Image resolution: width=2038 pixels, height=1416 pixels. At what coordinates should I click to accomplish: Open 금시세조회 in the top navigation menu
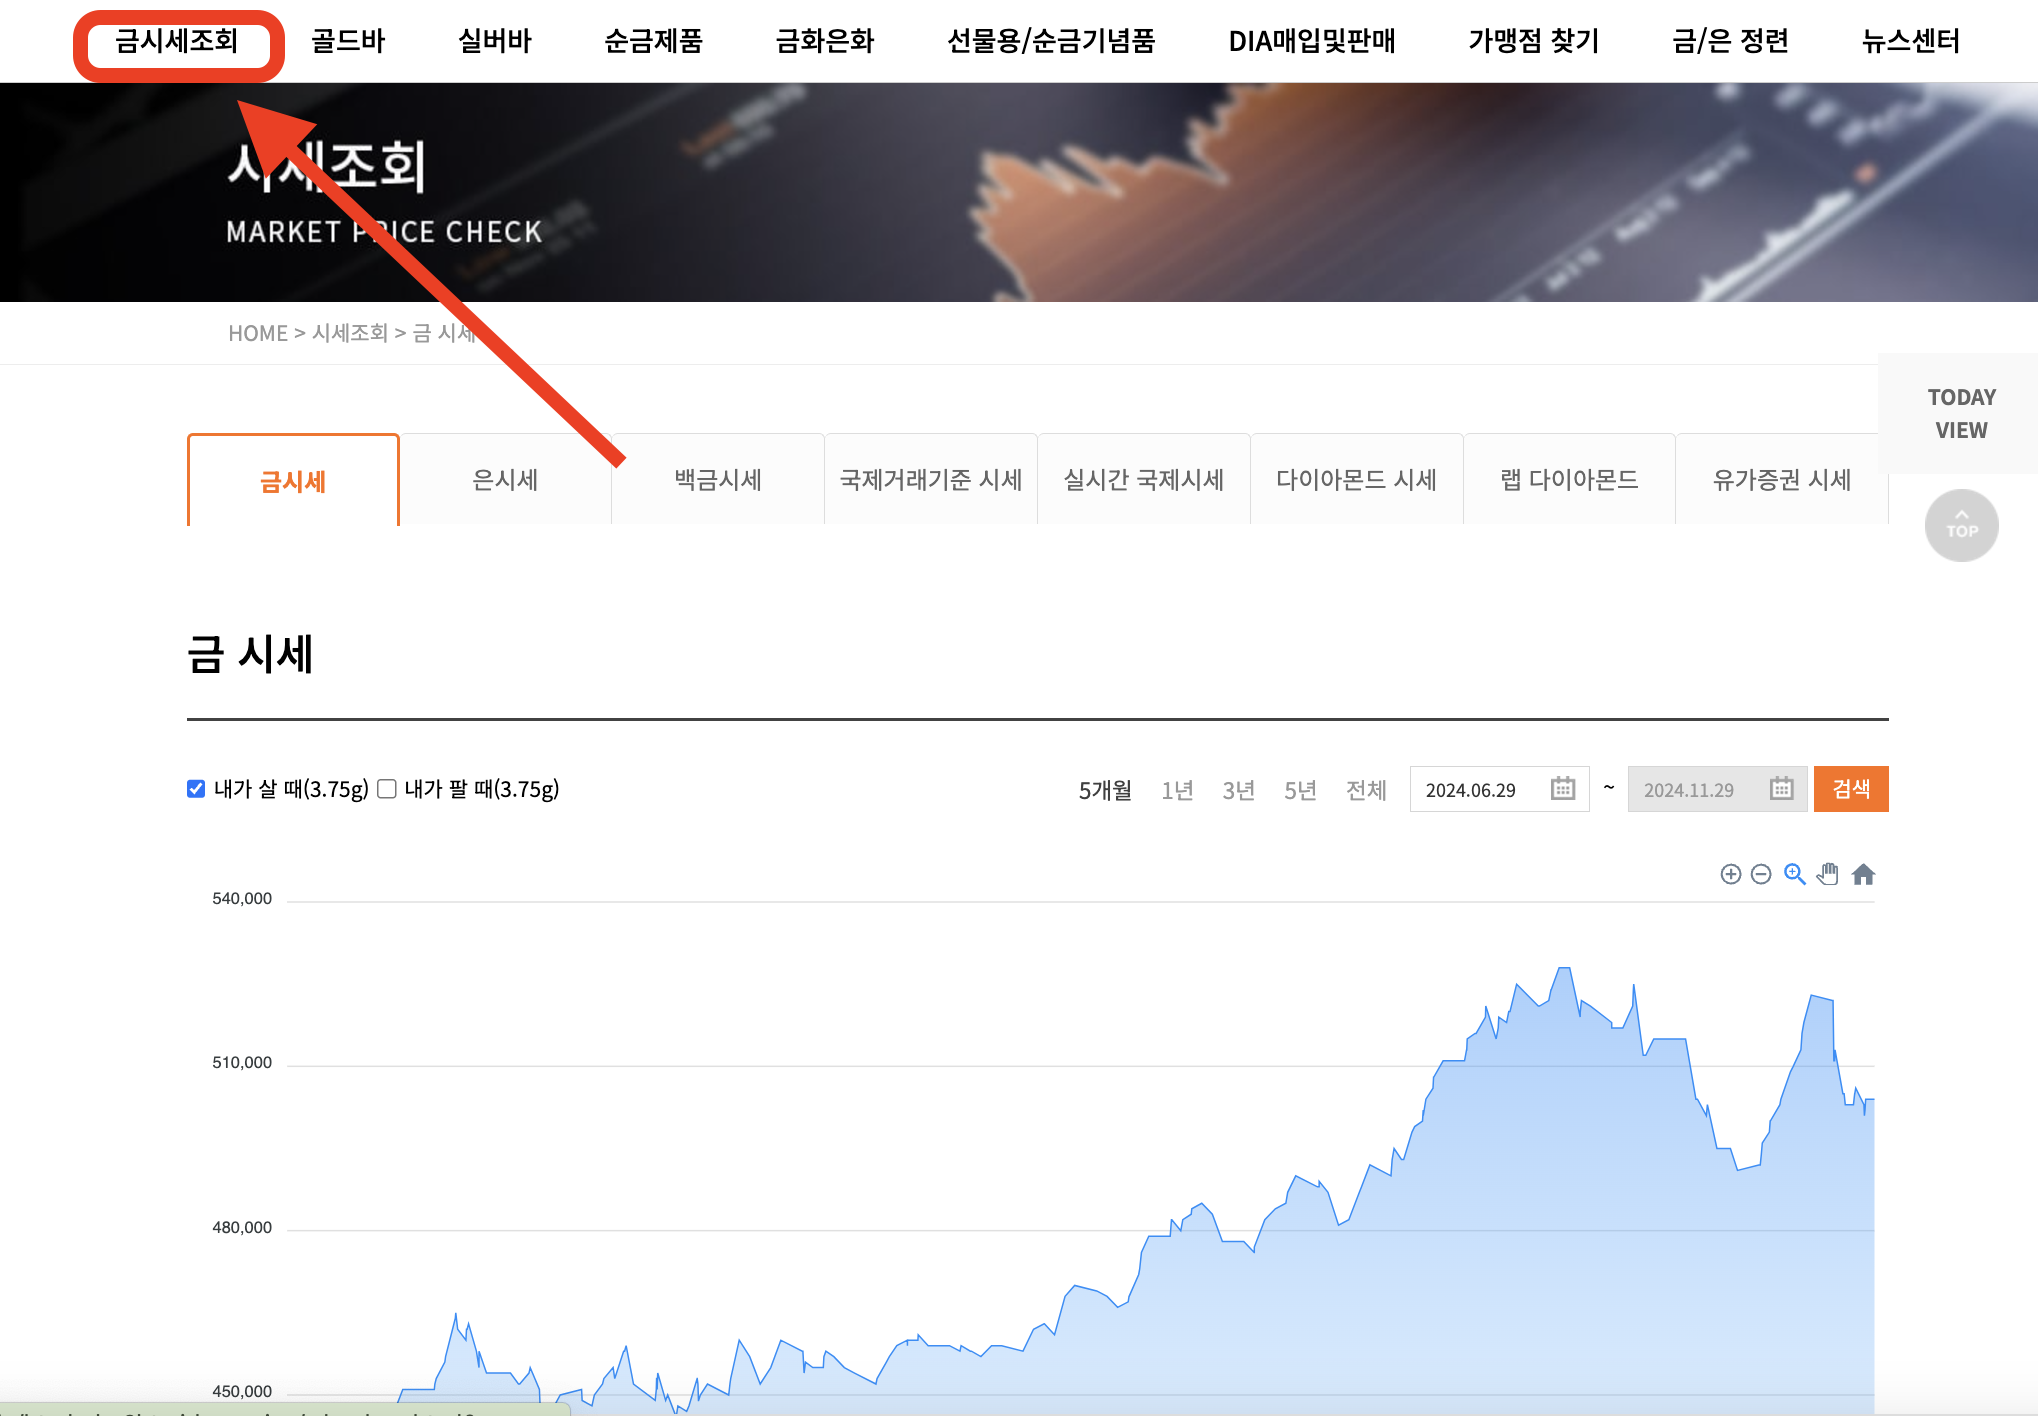[x=178, y=42]
